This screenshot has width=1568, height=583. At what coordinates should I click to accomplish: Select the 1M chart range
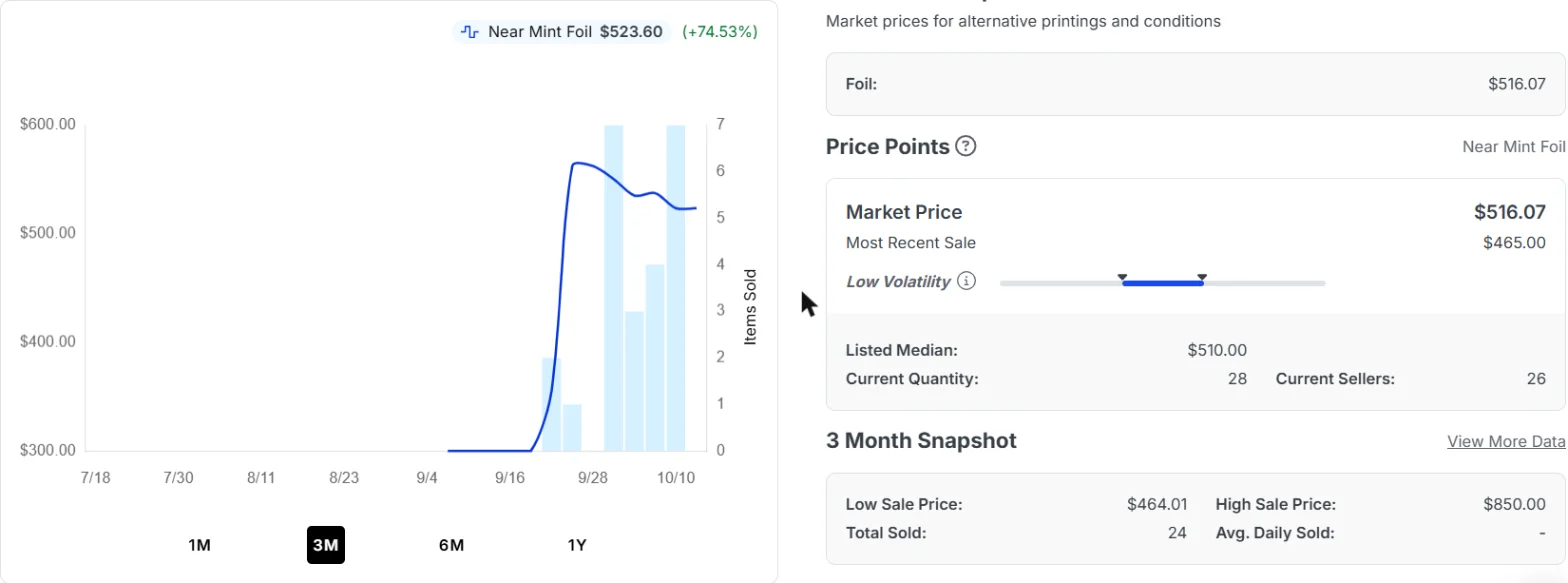199,545
